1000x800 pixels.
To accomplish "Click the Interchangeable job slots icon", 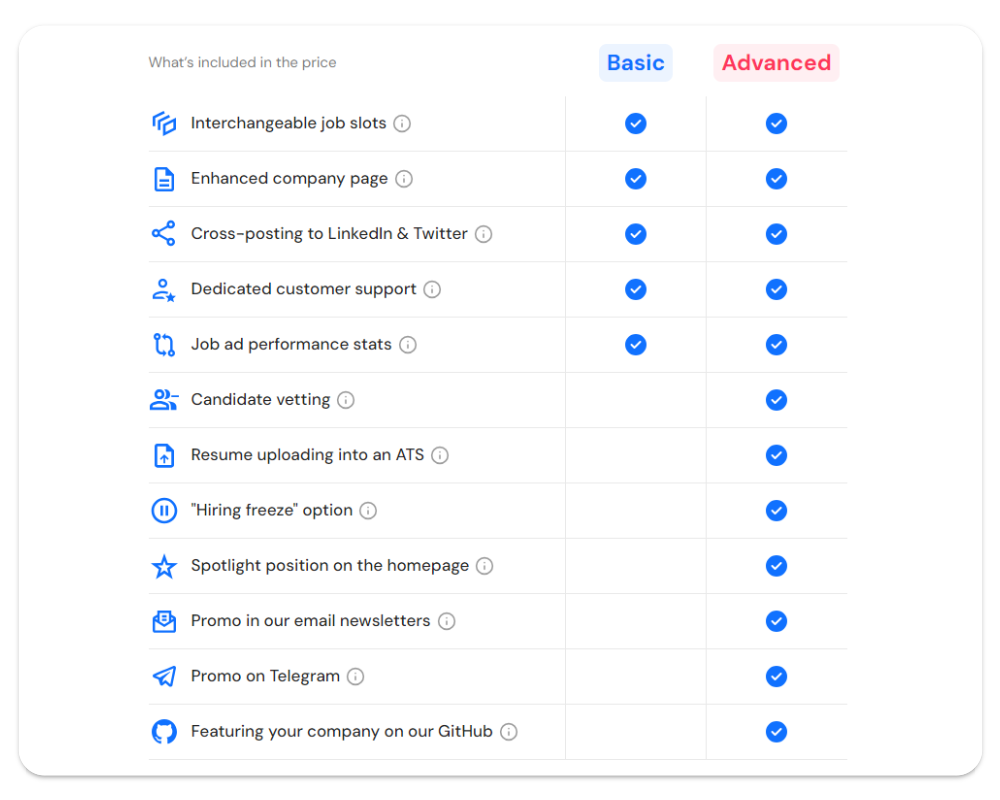I will 164,124.
